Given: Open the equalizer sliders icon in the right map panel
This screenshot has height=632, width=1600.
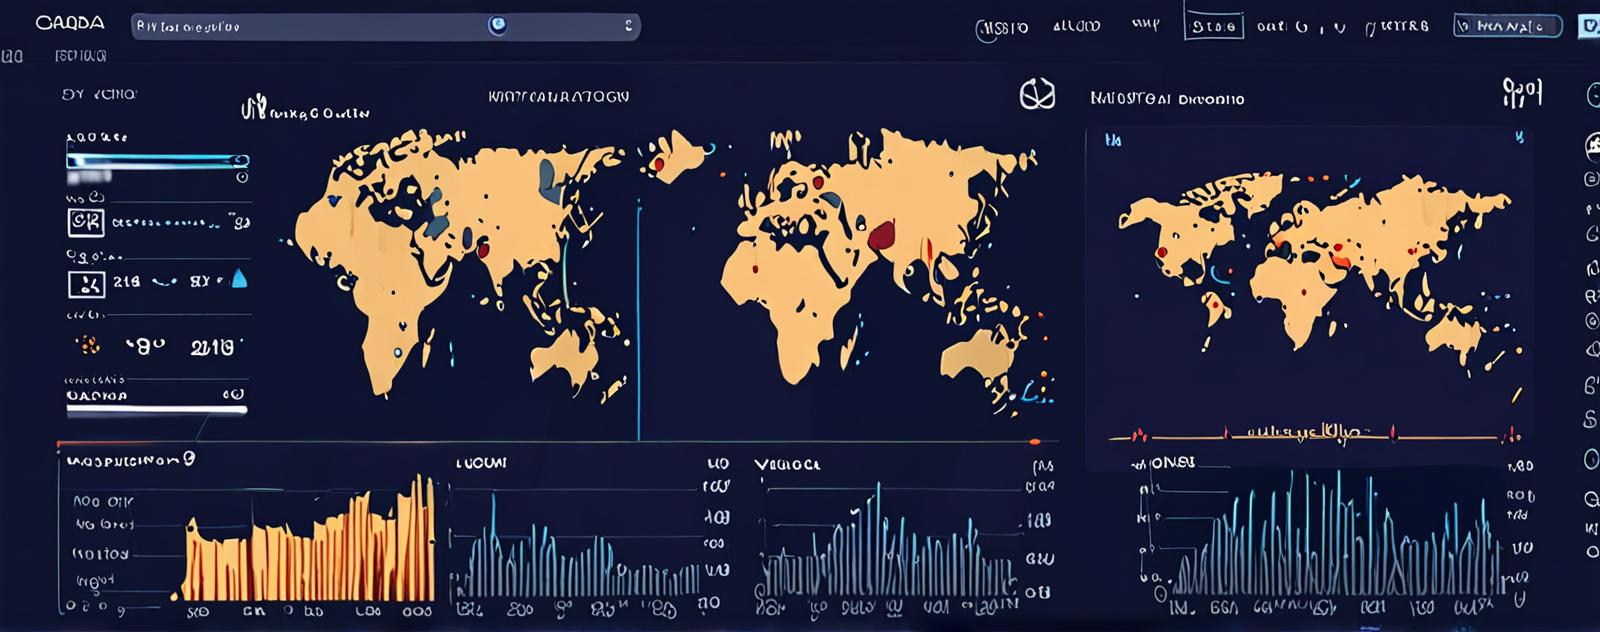Looking at the screenshot, I should click(1522, 93).
